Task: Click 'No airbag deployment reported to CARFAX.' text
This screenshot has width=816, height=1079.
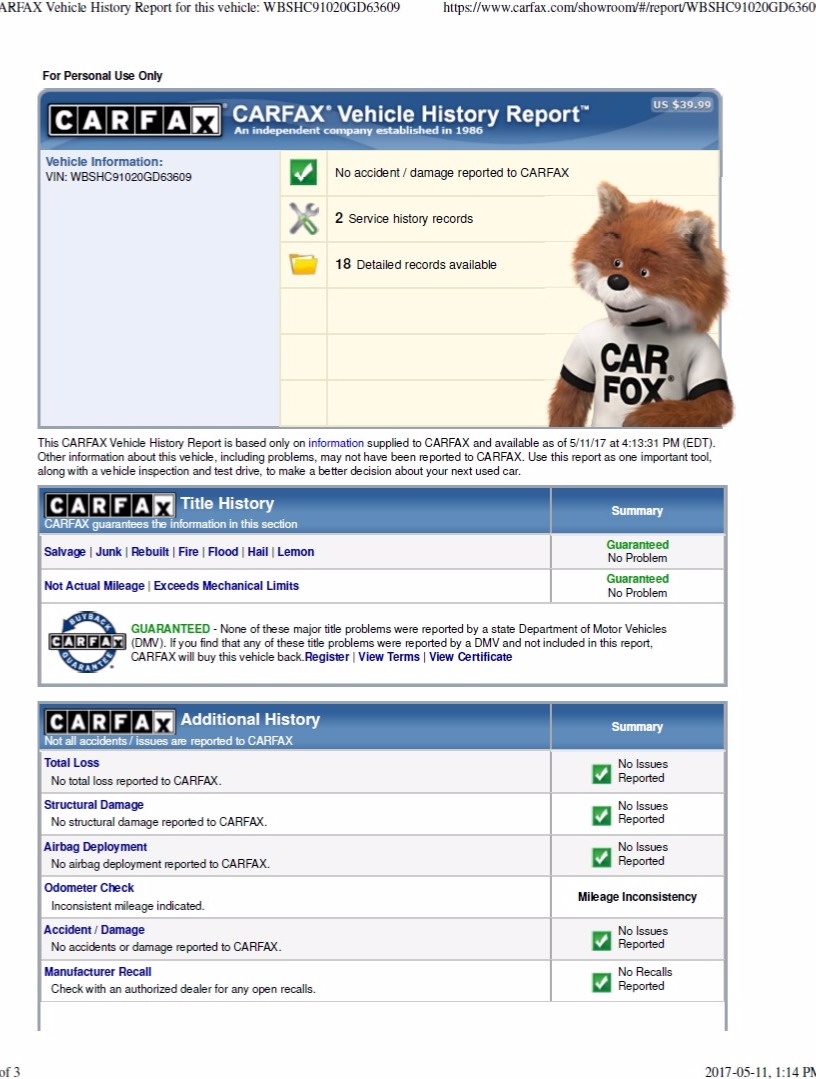Action: (160, 864)
